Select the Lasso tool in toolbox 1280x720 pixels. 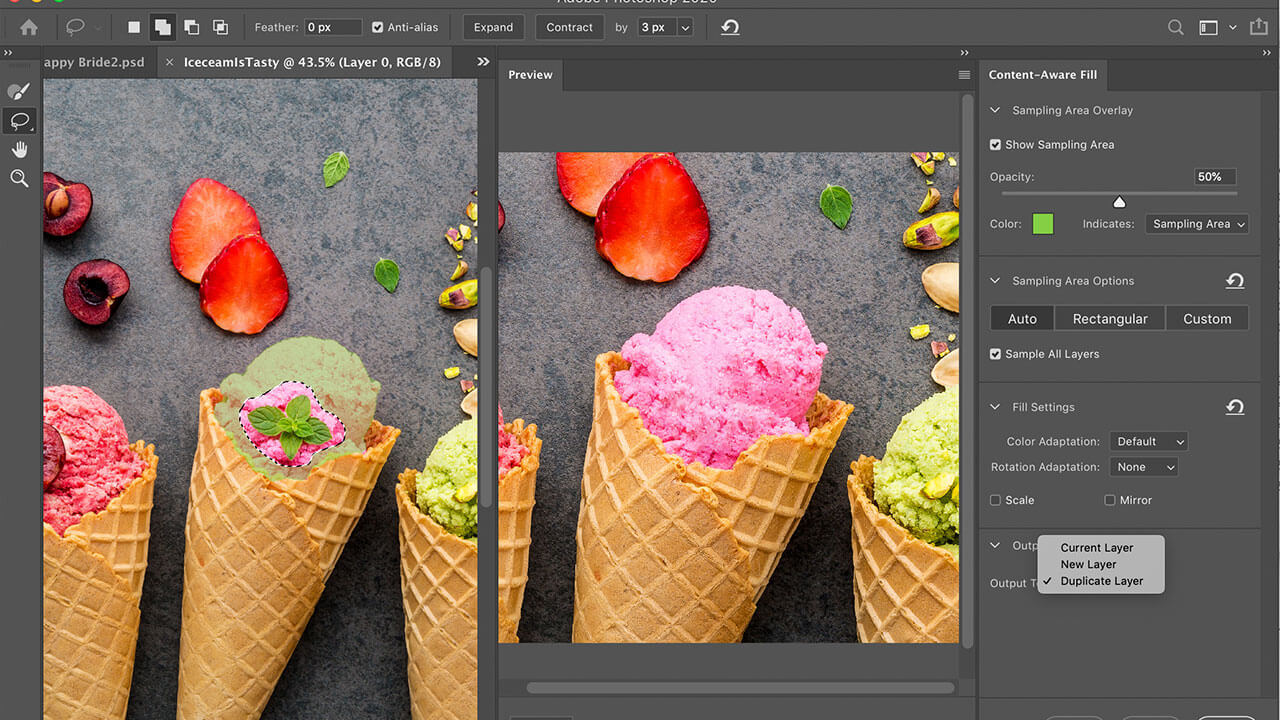click(x=19, y=121)
